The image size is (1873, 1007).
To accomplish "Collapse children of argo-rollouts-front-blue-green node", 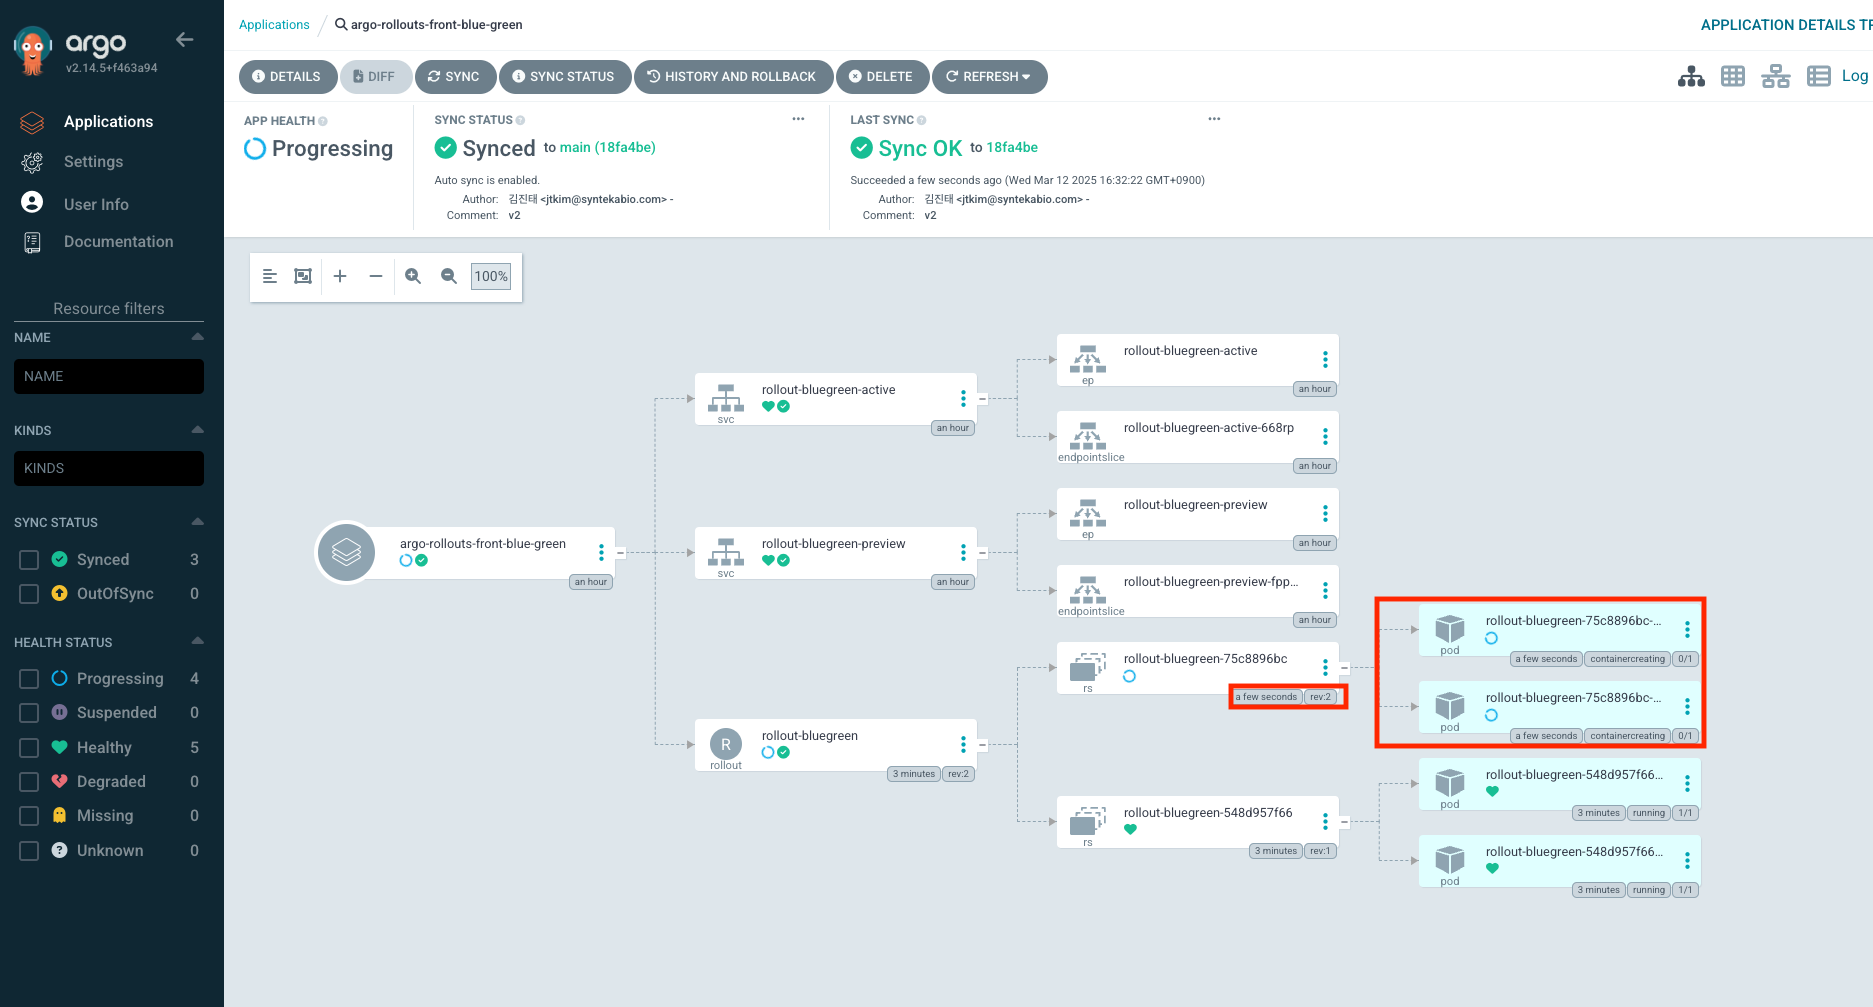I will 621,553.
